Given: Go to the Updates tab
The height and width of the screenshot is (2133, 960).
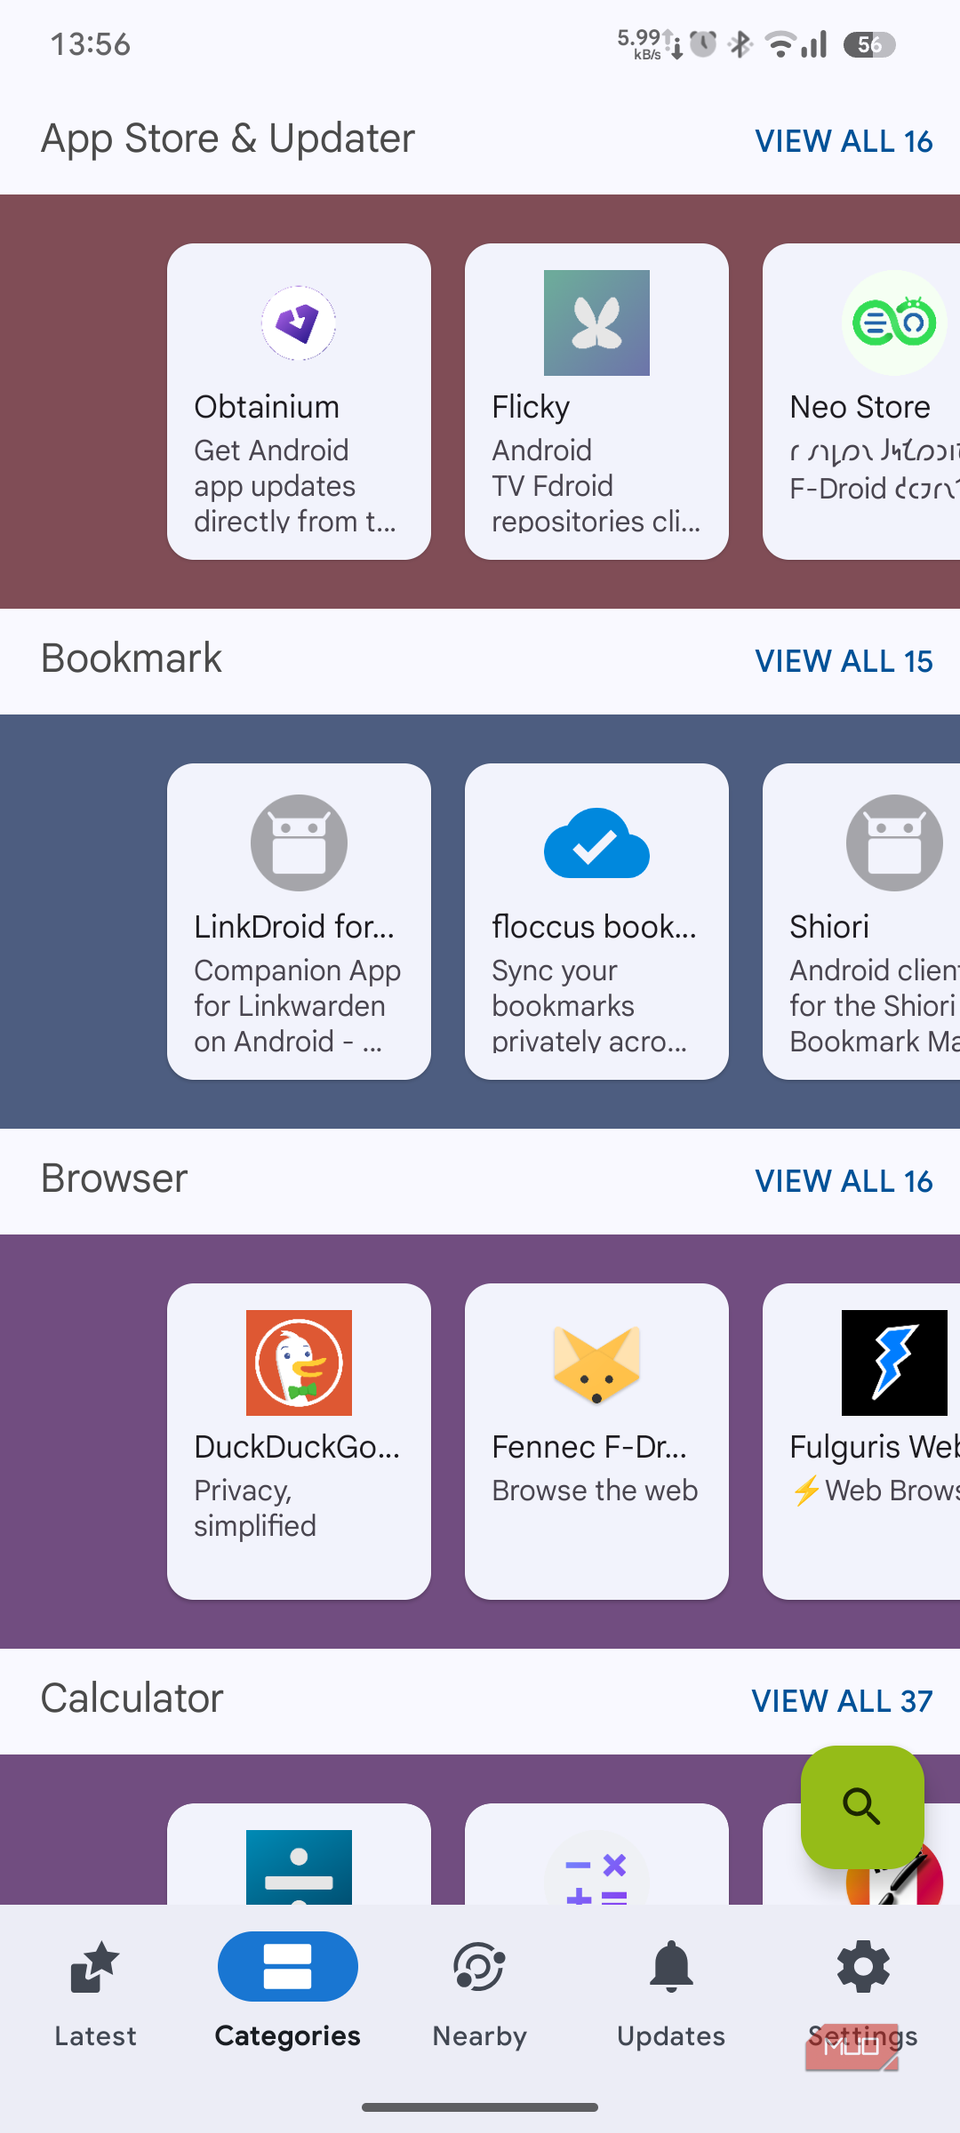Looking at the screenshot, I should click(x=671, y=1992).
